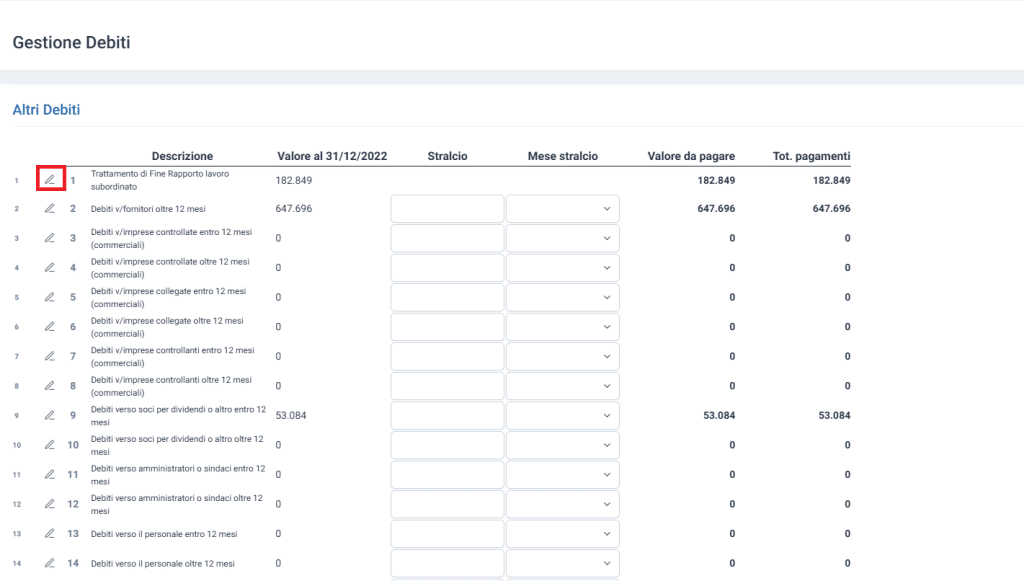Click pencil icon on row 3

pos(49,238)
